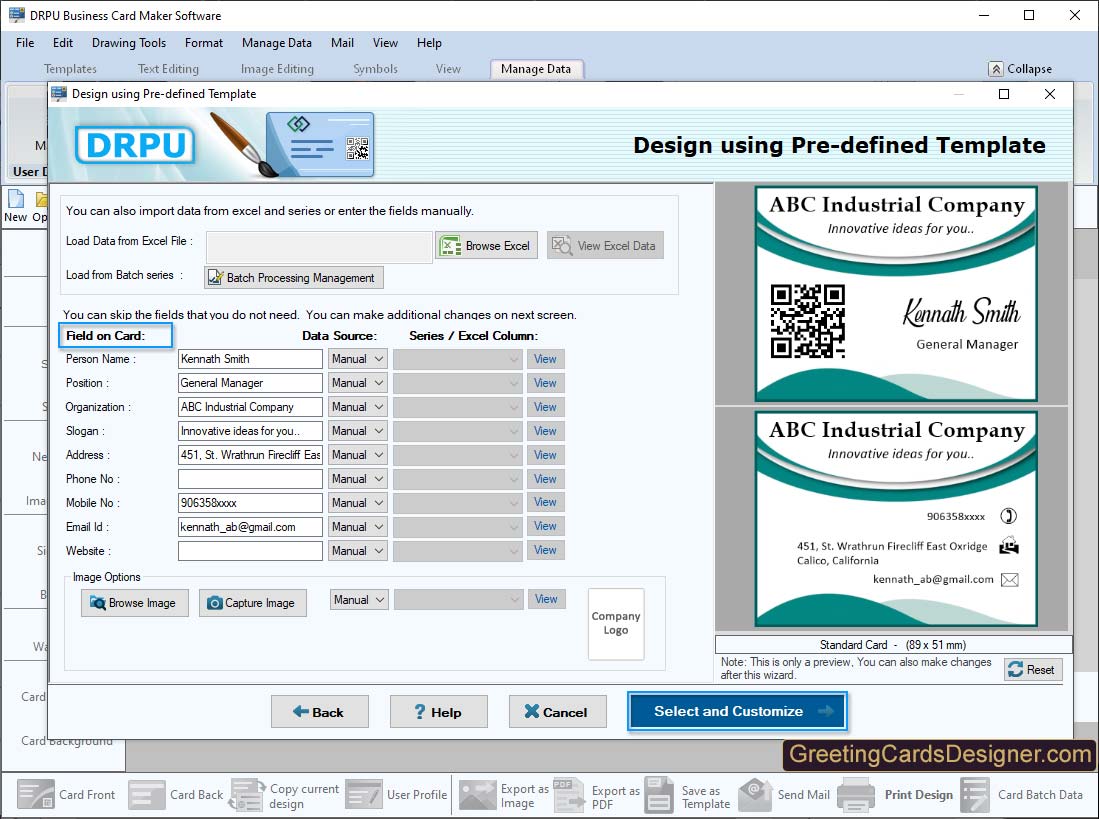Viewport: 1099px width, 819px height.
Task: Open the Person Name data source dropdown
Action: click(x=357, y=359)
